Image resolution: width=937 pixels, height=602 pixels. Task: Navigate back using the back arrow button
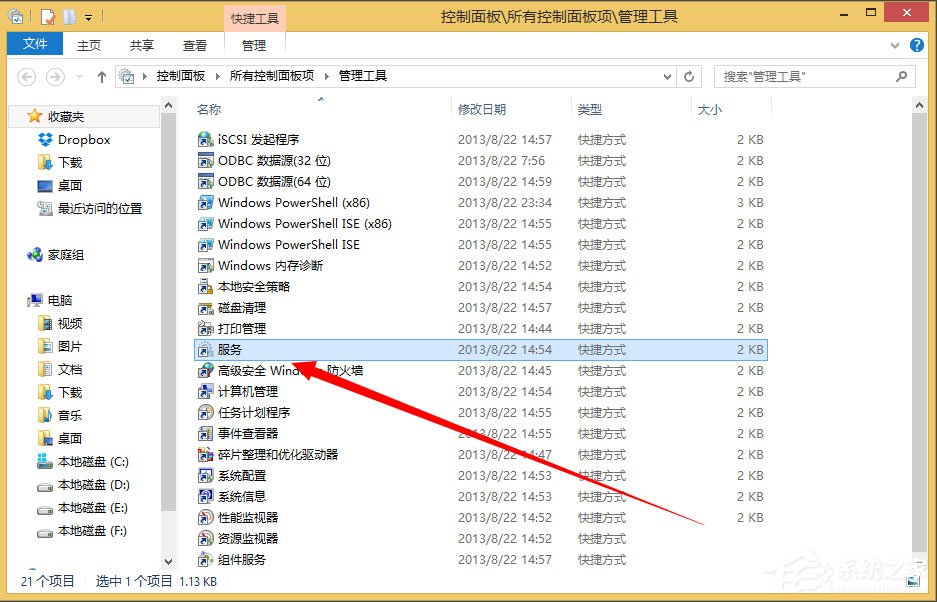point(26,76)
